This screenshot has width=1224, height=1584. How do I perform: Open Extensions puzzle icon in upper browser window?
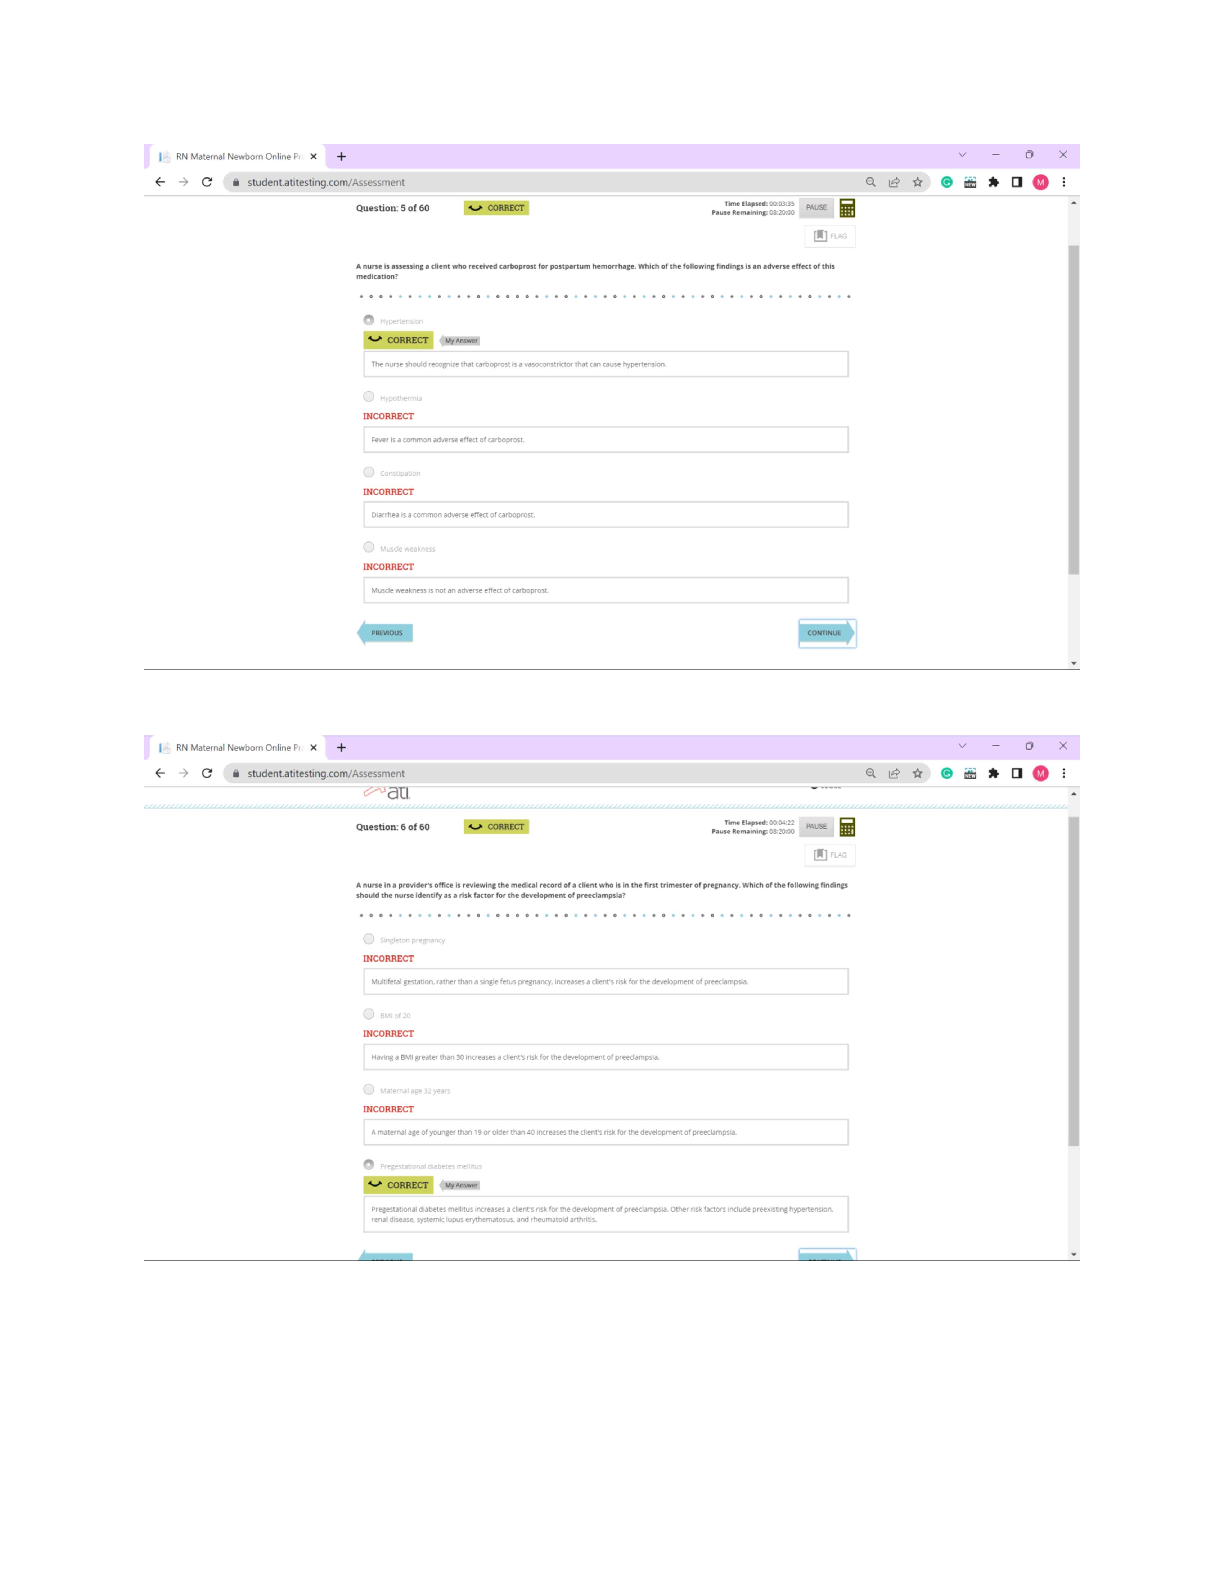(x=993, y=182)
